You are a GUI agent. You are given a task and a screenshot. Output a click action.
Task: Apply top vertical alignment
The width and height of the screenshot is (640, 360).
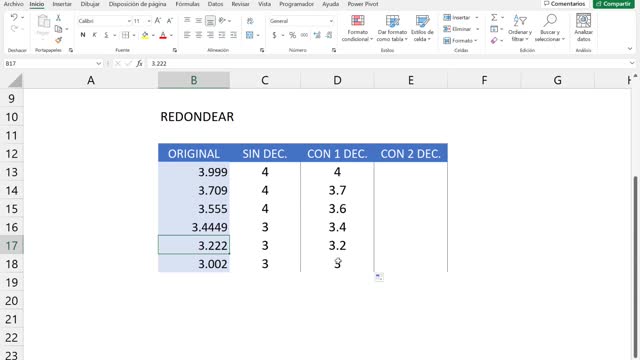click(x=187, y=20)
